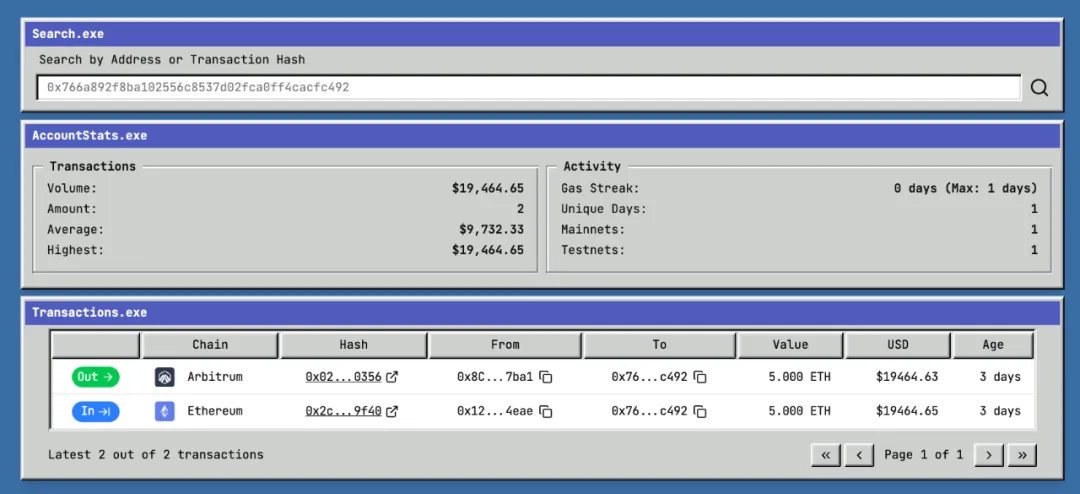Image resolution: width=1080 pixels, height=494 pixels.
Task: Copy the To address in Arbitrum row
Action: tap(700, 377)
